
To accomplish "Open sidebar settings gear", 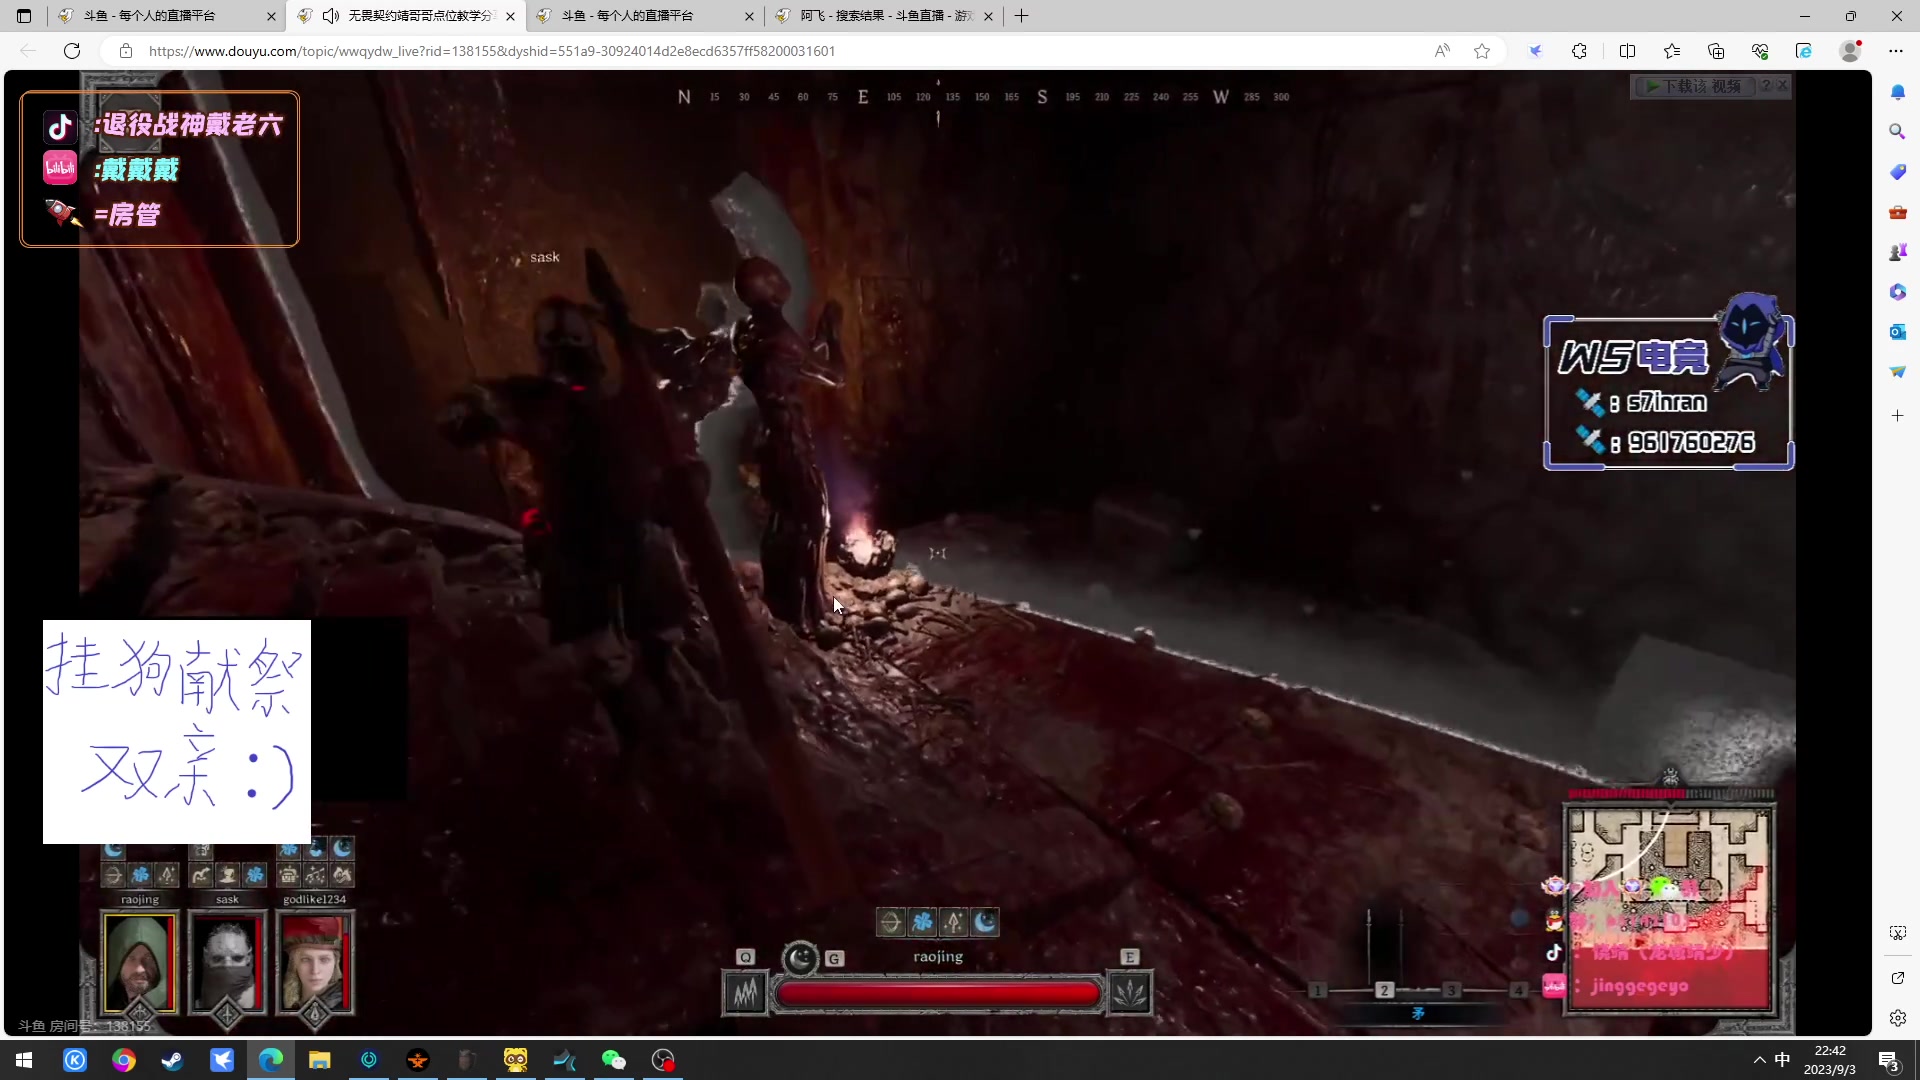I will click(1897, 1018).
